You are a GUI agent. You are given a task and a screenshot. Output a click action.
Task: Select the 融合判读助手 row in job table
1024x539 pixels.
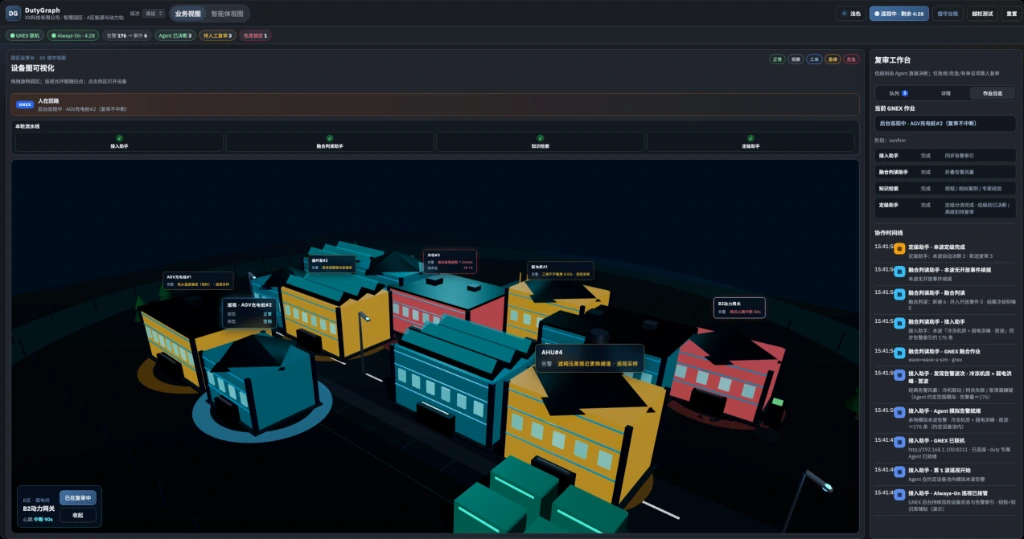tap(945, 172)
